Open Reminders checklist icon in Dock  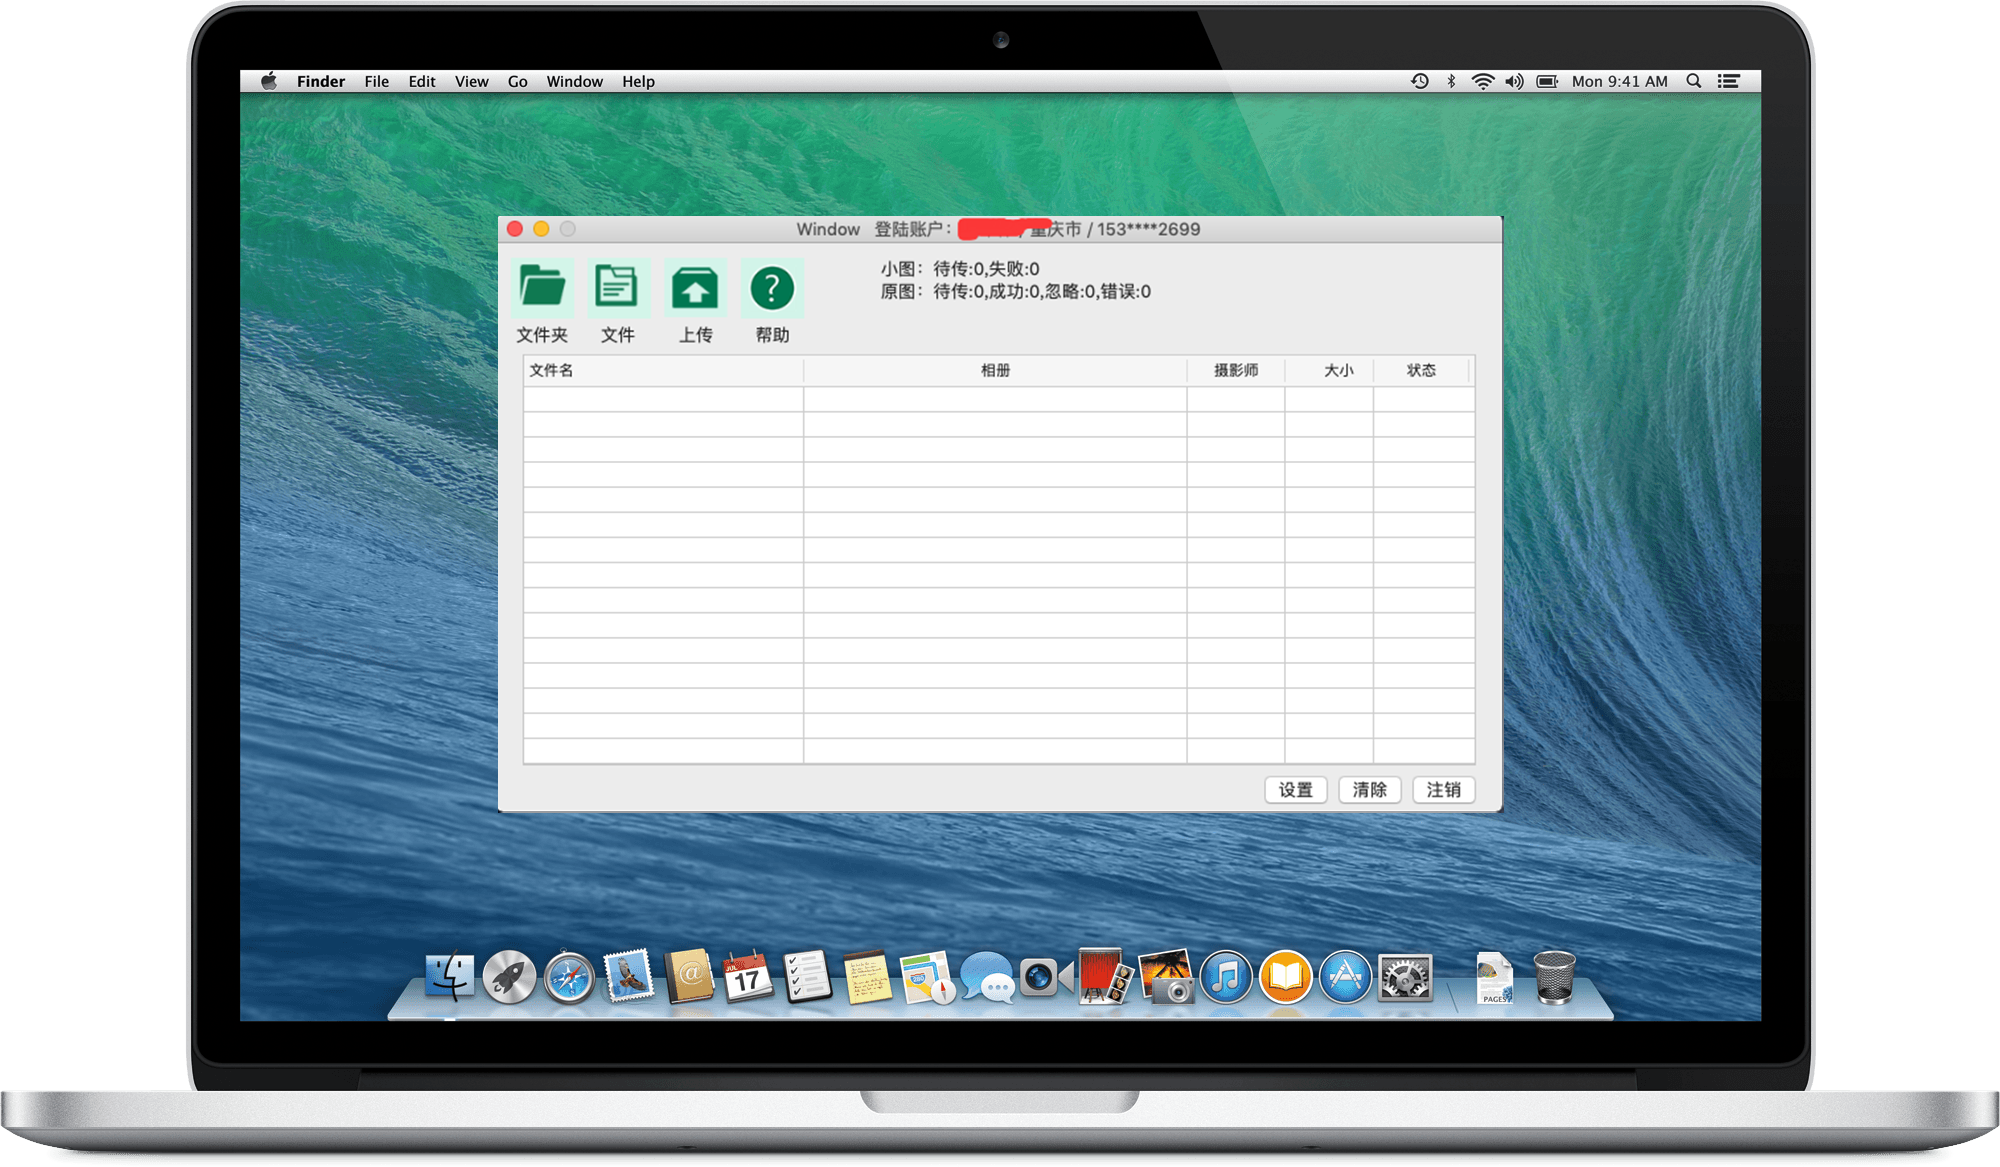click(x=807, y=976)
